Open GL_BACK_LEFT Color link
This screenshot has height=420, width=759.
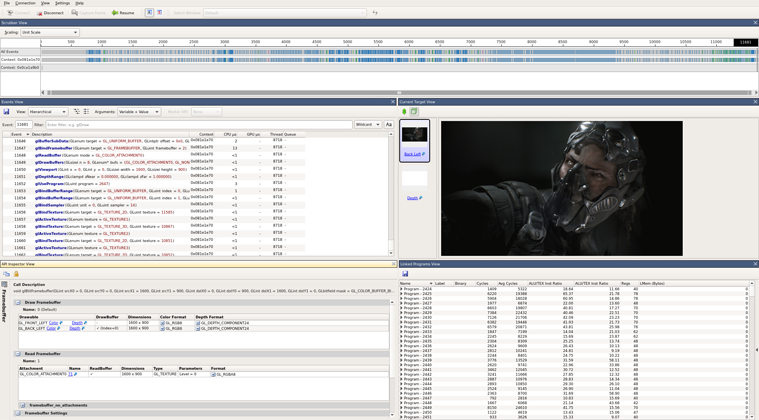click(51, 328)
